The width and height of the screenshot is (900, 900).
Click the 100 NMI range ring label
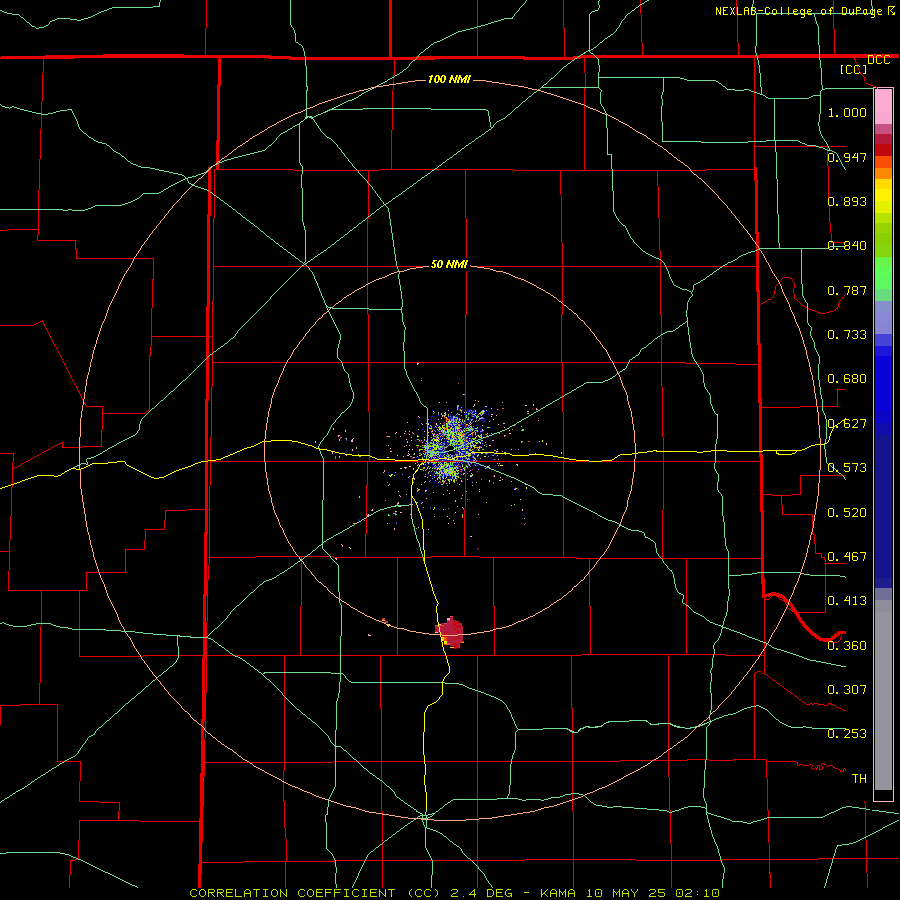(x=449, y=79)
